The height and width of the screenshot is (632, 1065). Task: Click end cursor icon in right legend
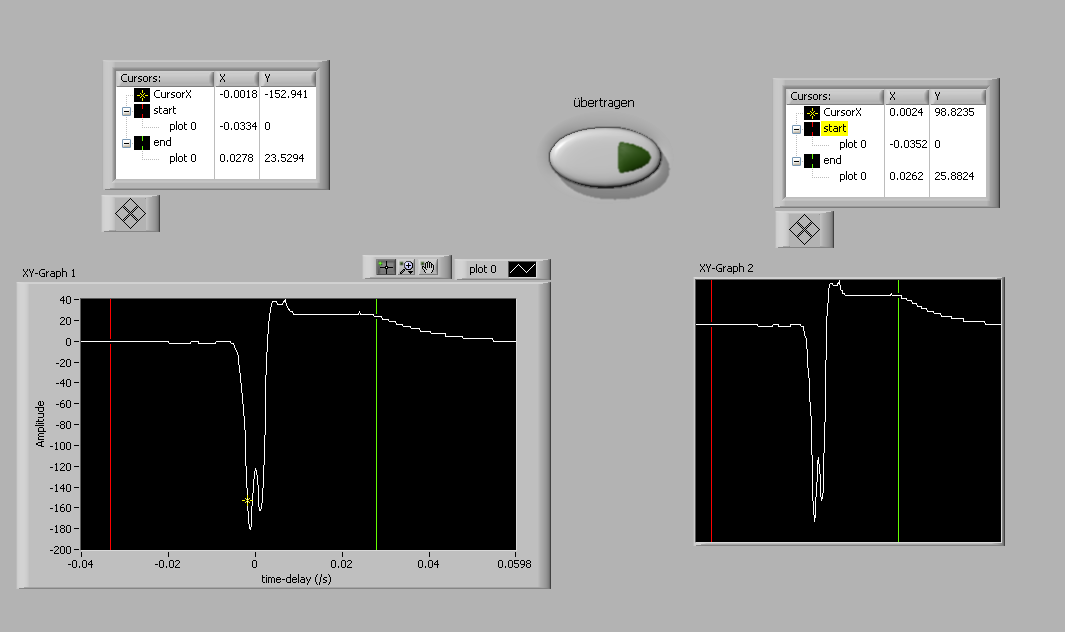click(x=812, y=161)
